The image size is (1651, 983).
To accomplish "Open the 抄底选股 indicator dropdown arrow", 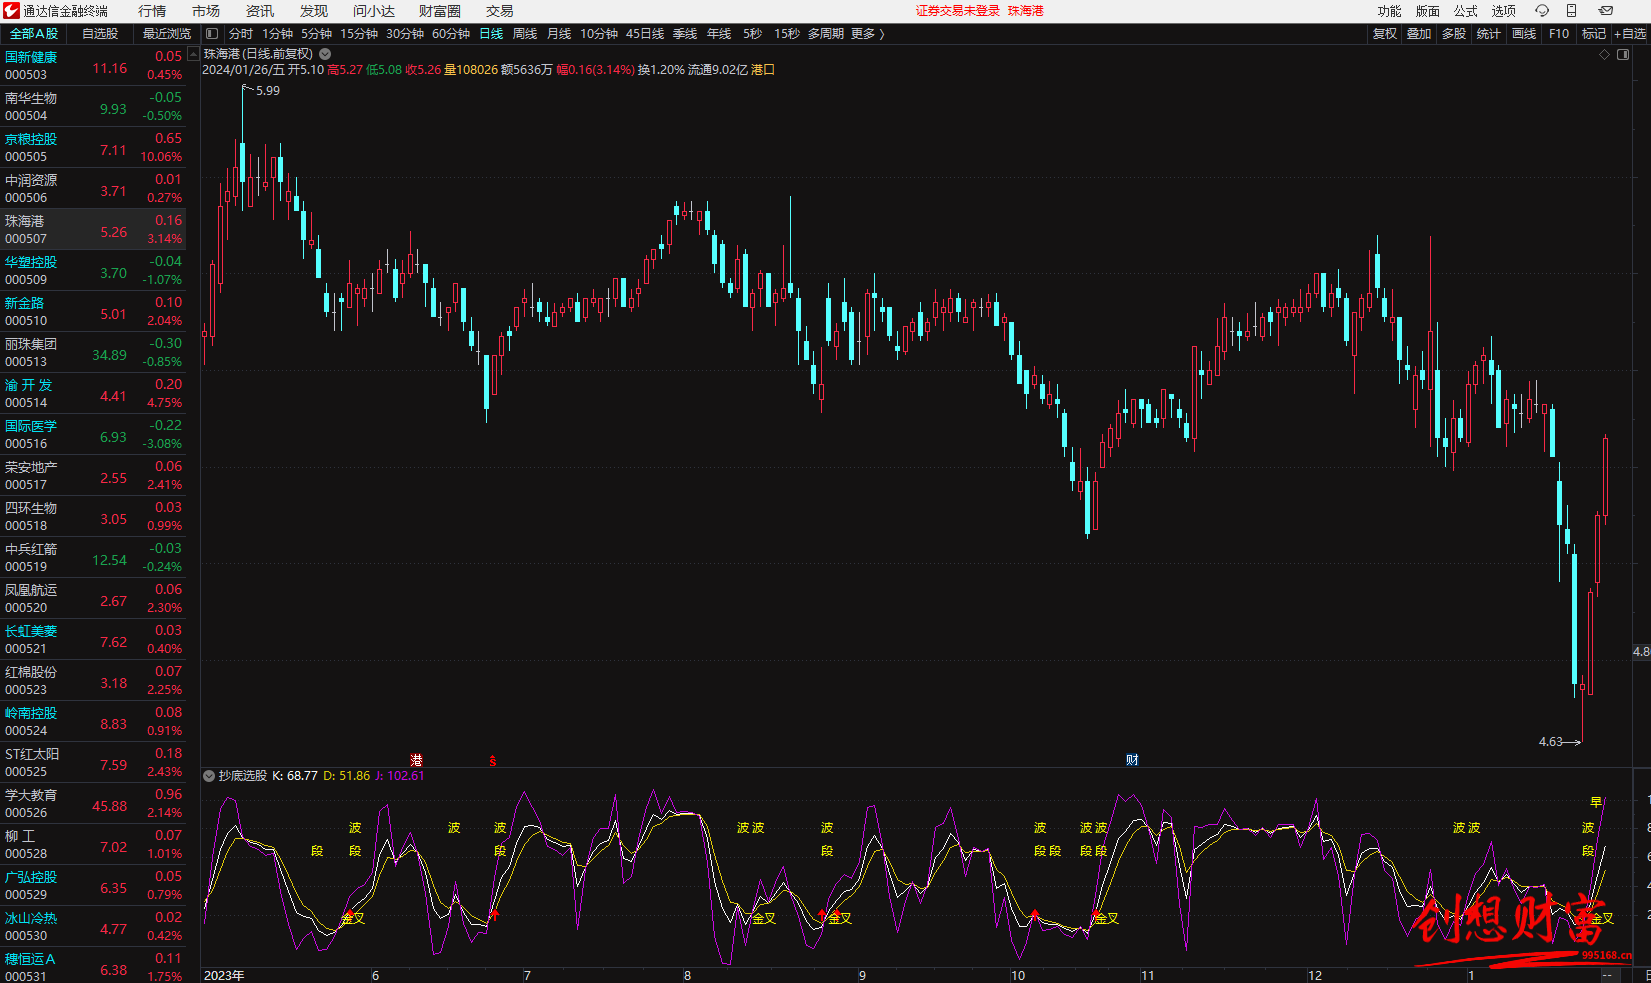I will click(209, 776).
